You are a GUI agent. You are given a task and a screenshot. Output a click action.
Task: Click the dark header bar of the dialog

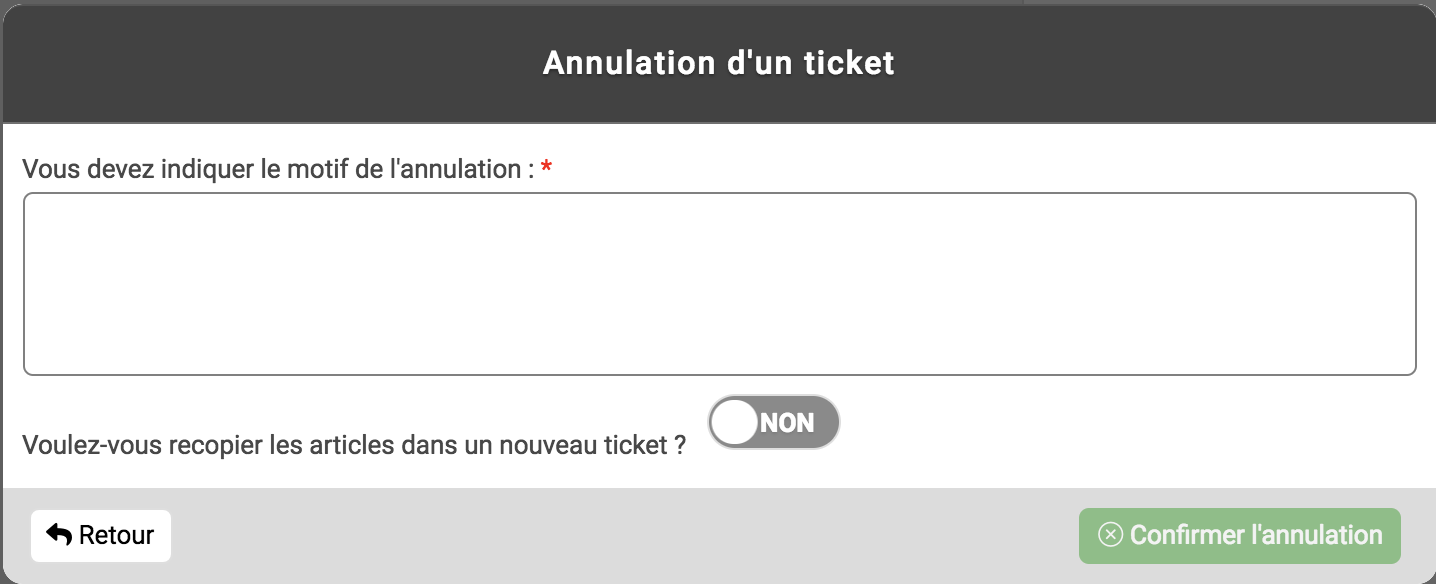(x=718, y=63)
